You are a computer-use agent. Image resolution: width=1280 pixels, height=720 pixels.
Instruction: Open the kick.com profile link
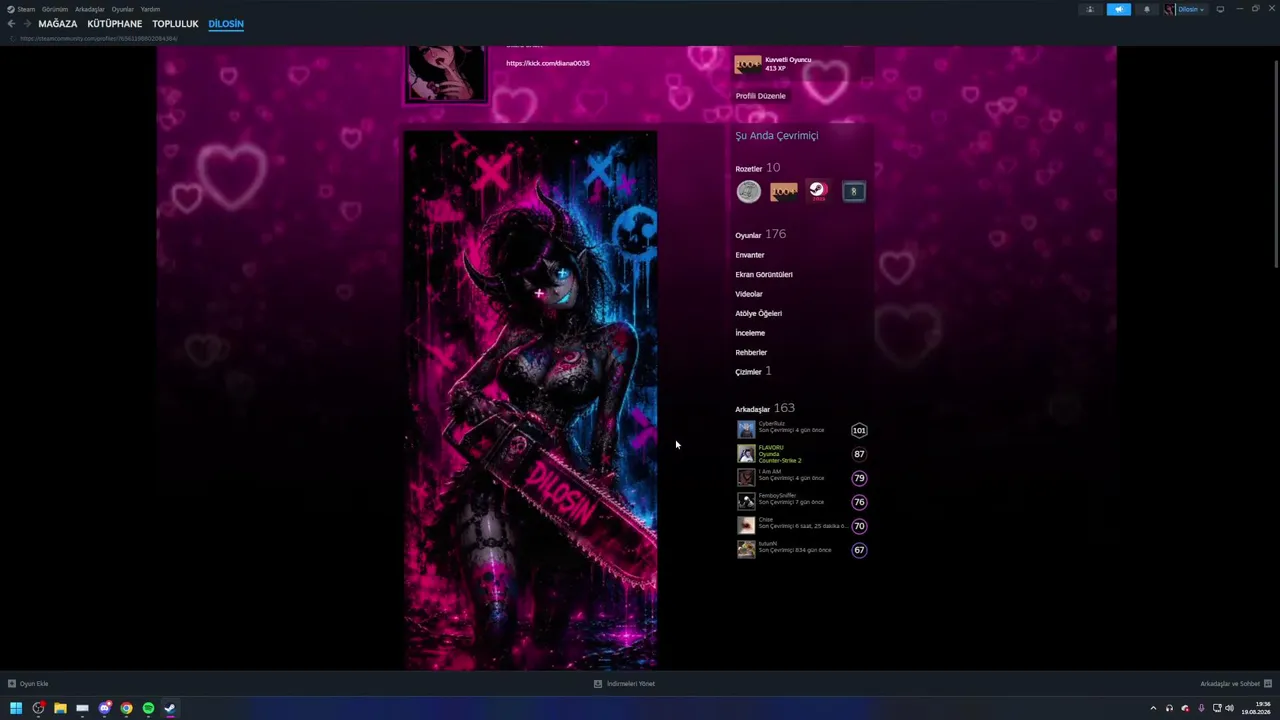(x=548, y=63)
